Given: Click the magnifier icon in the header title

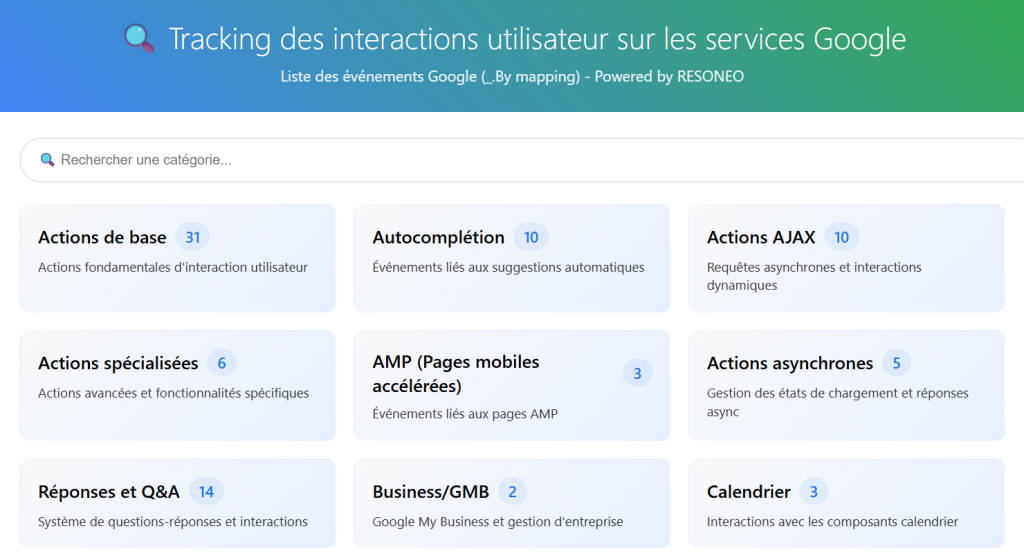Looking at the screenshot, I should pyautogui.click(x=139, y=39).
